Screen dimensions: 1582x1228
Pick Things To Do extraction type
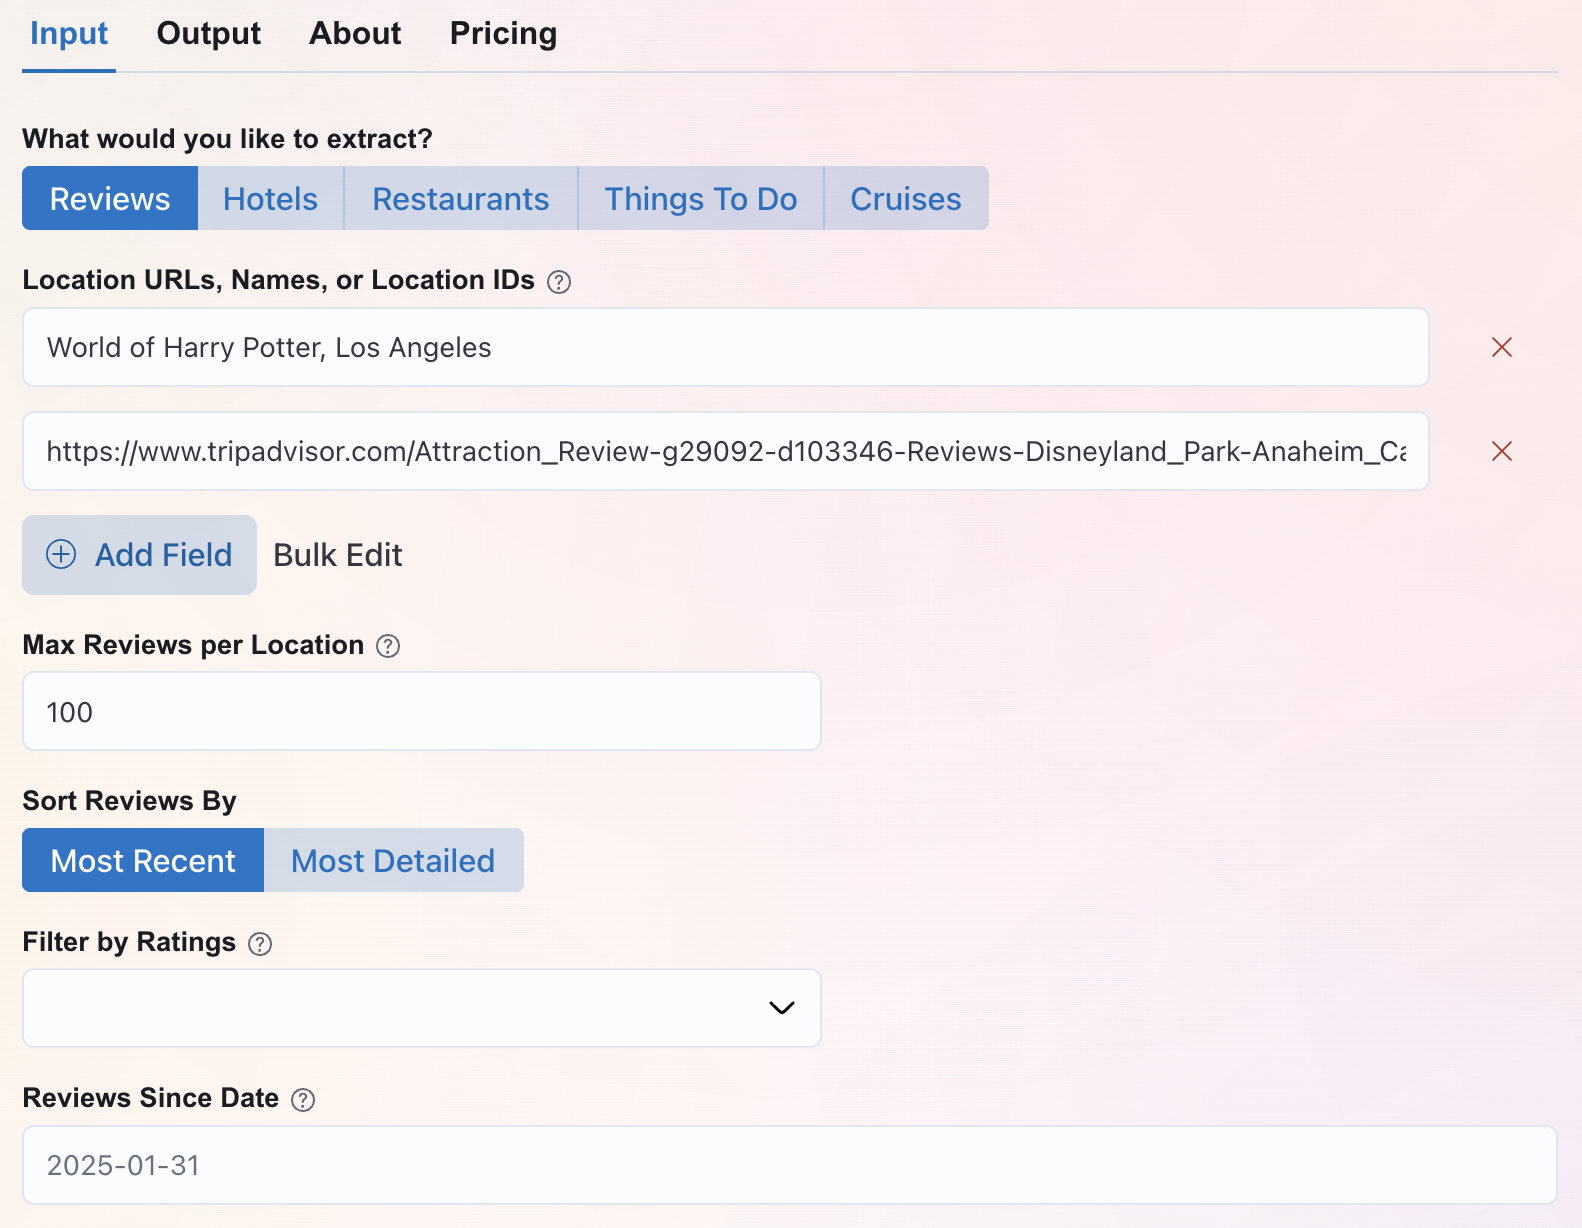(700, 199)
